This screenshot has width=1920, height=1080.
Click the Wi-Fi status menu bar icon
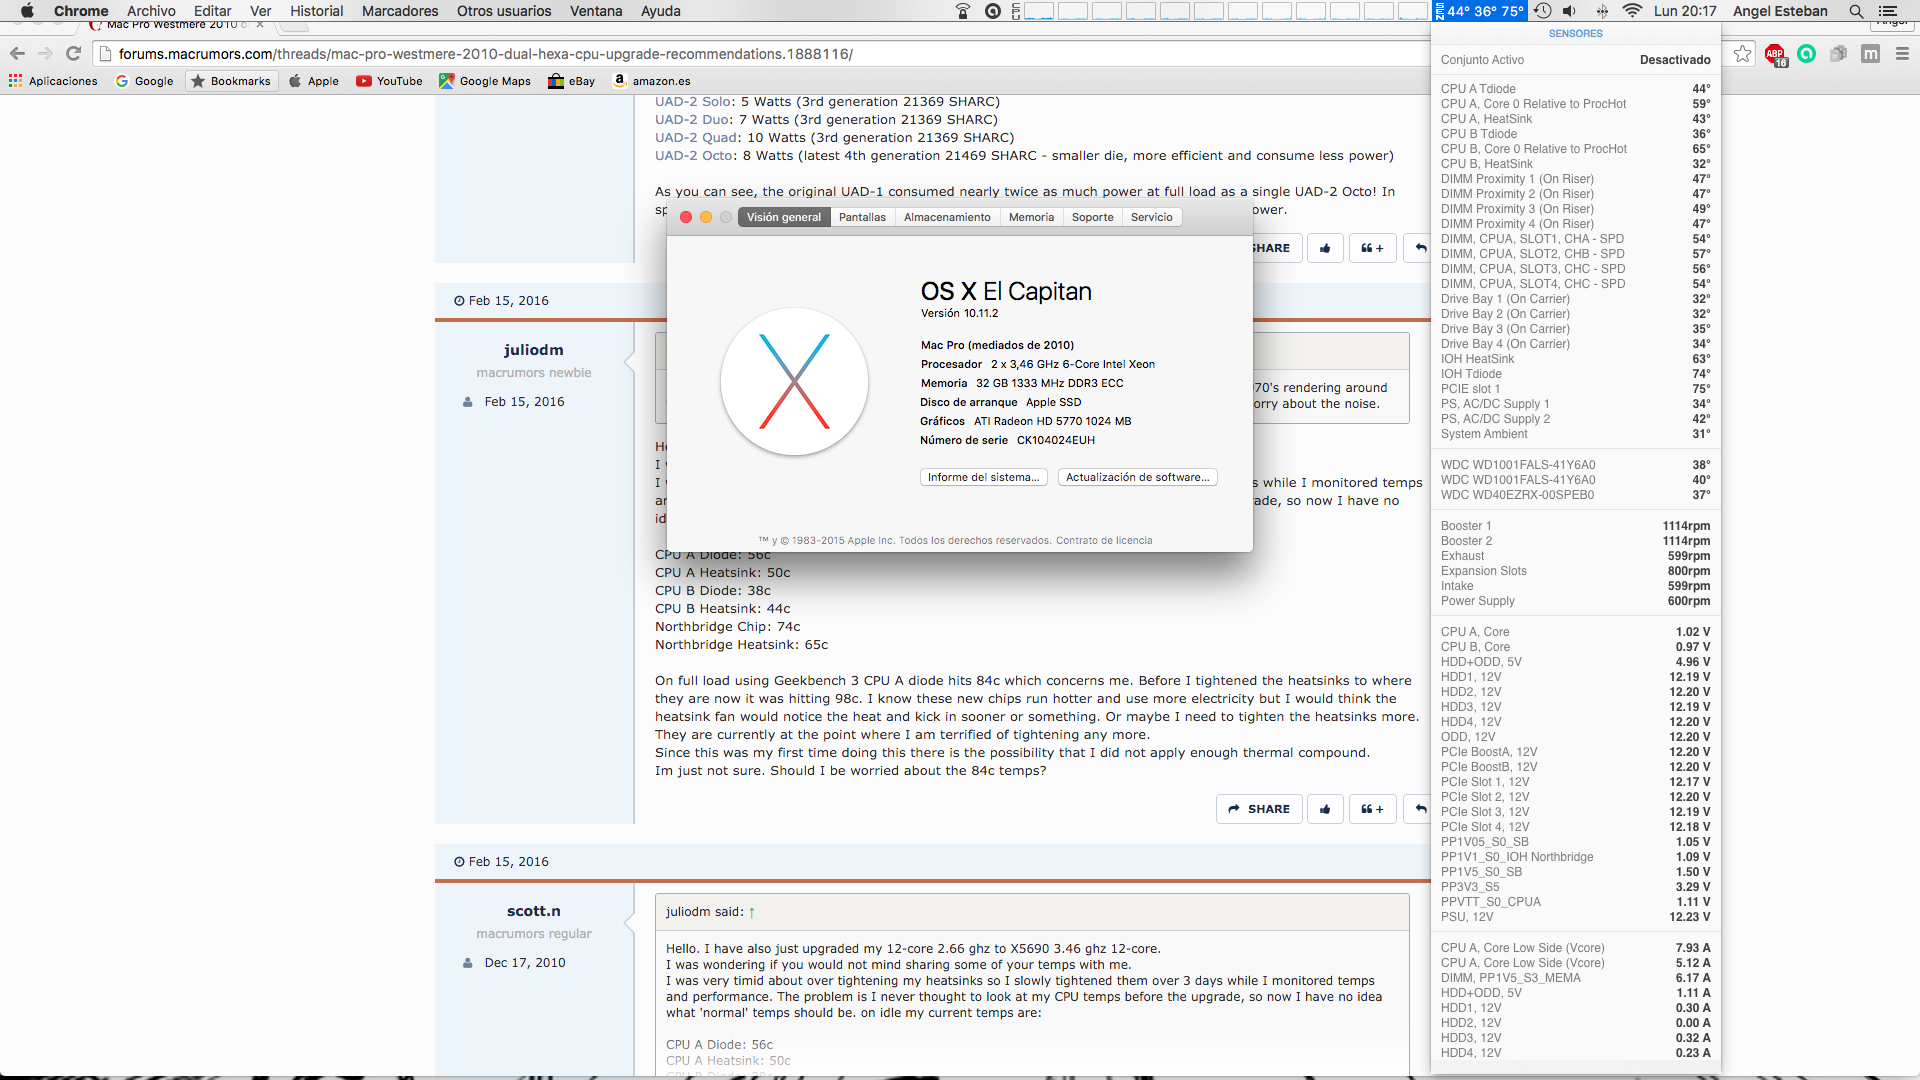[x=1632, y=11]
